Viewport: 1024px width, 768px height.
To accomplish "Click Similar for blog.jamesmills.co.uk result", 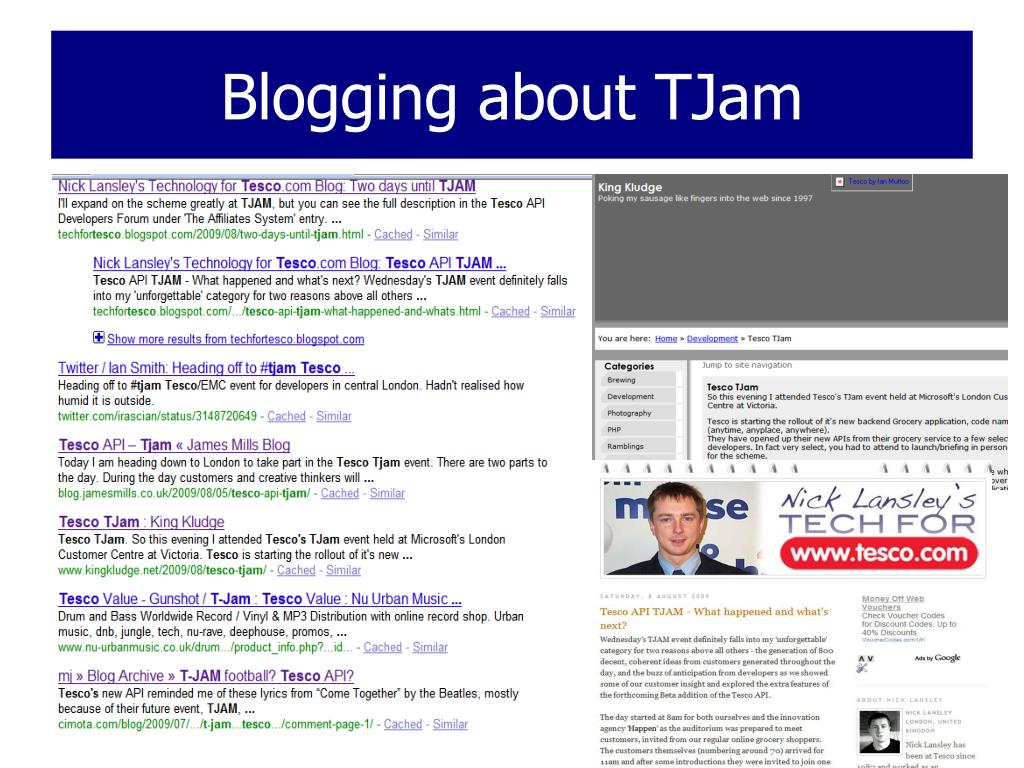I will [387, 493].
